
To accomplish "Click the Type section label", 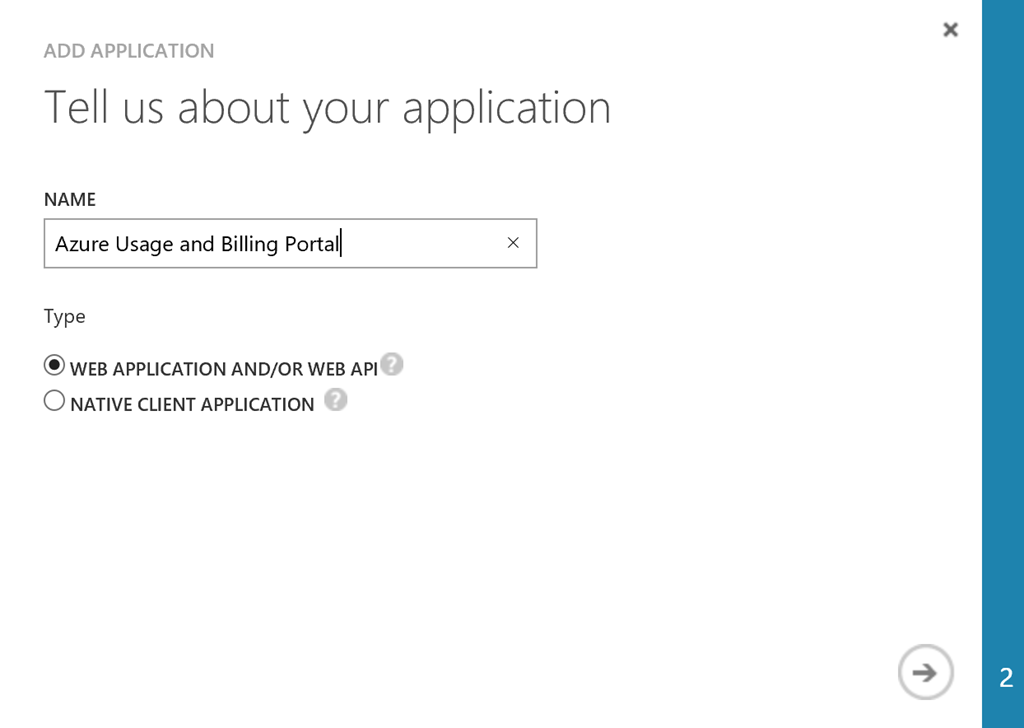I will [65, 316].
